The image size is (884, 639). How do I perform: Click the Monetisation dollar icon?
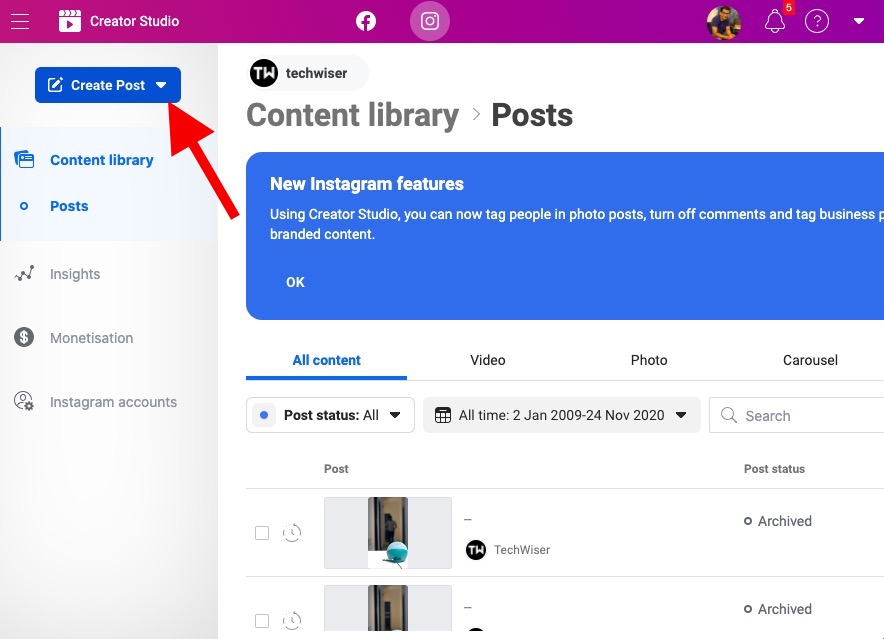pos(24,337)
